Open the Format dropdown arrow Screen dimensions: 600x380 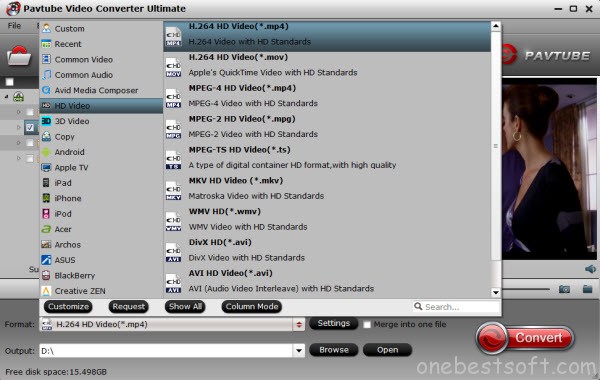(x=299, y=325)
